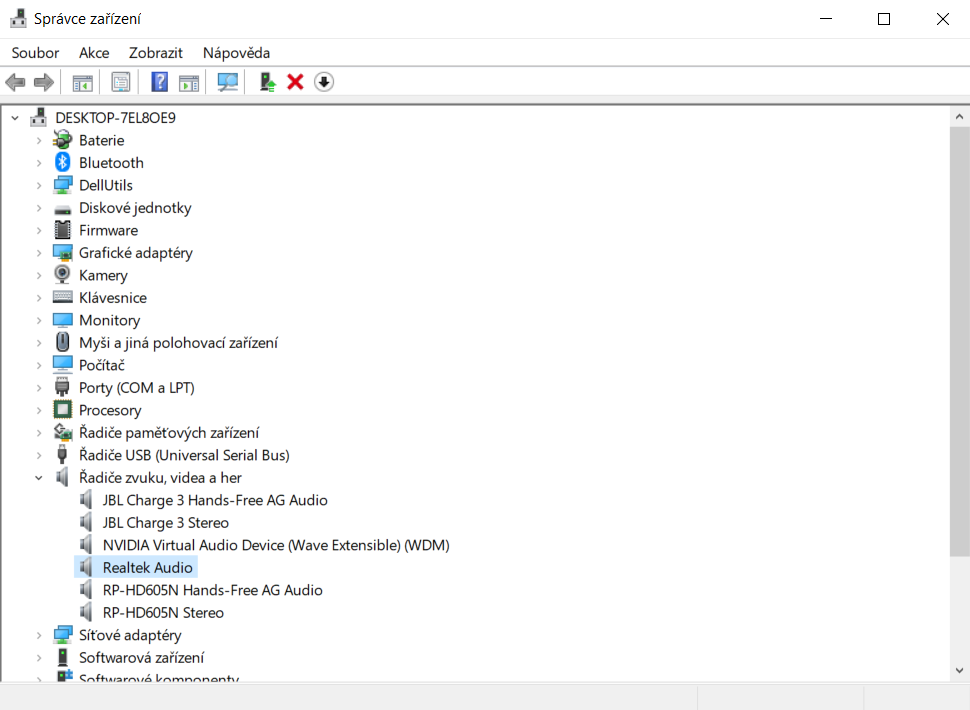Click the Forward arrow toolbar icon

(43, 82)
